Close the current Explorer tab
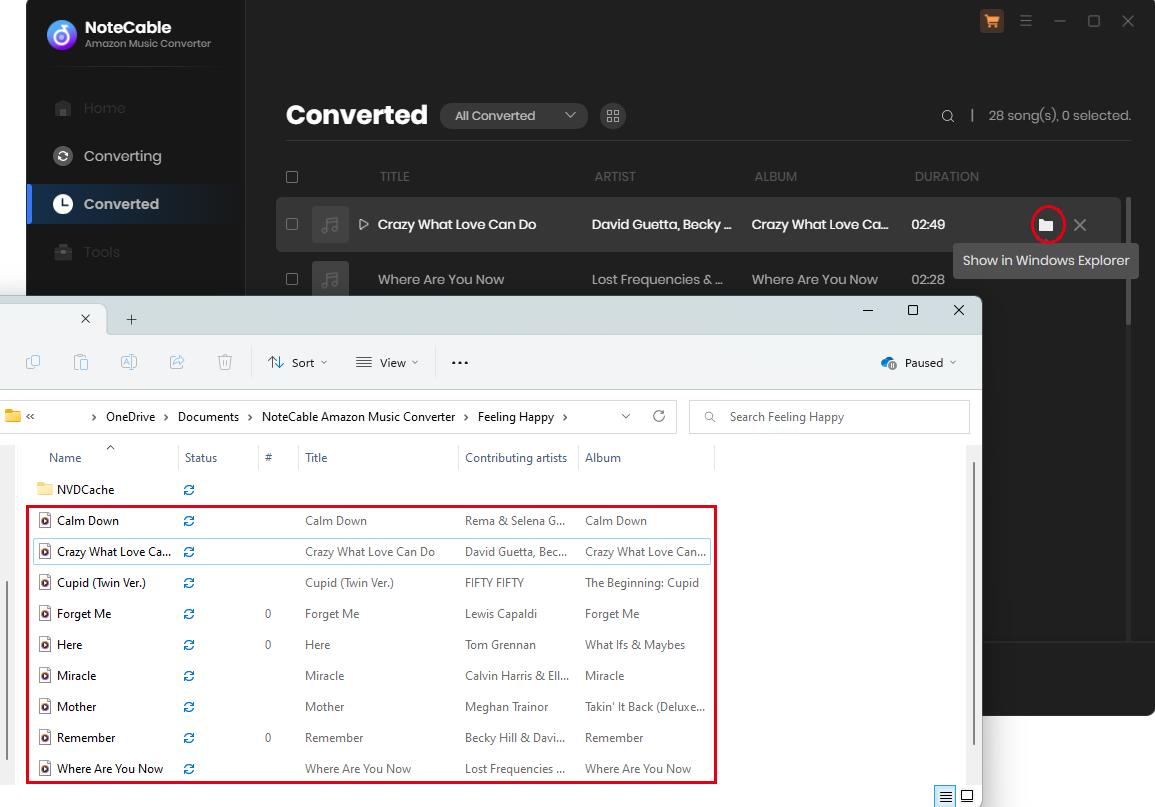This screenshot has width=1155, height=807. tap(85, 319)
